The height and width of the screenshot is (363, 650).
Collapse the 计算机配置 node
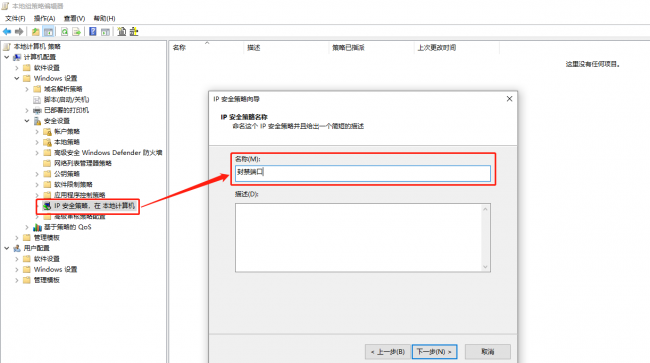[7, 57]
